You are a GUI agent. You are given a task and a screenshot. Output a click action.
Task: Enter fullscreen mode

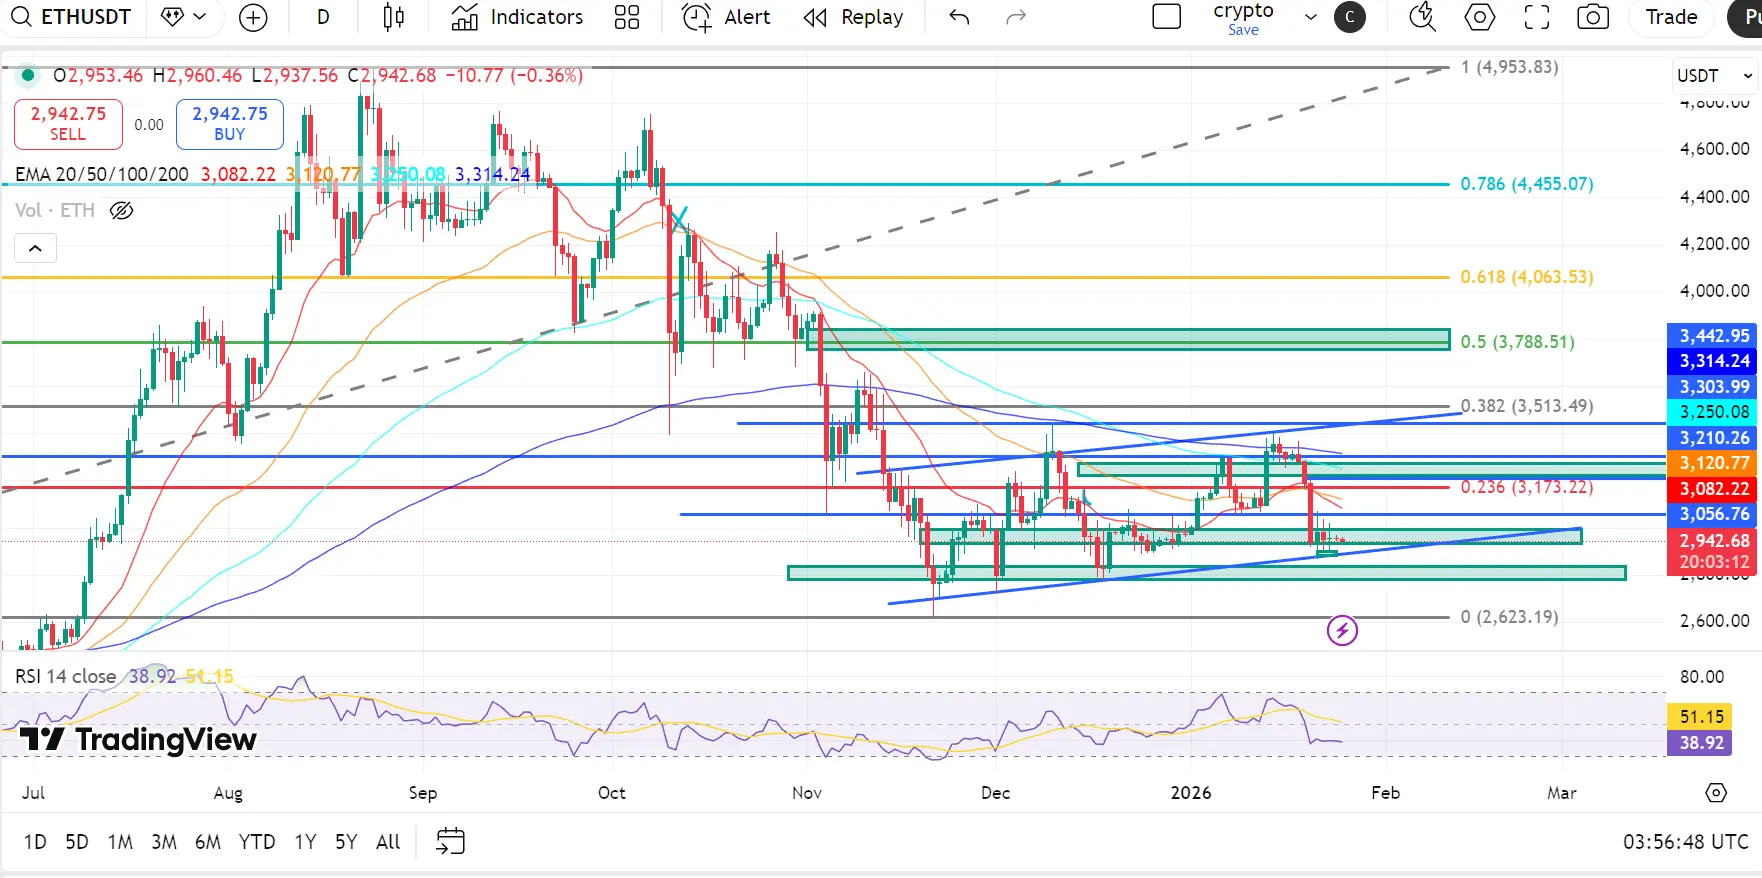[x=1536, y=17]
